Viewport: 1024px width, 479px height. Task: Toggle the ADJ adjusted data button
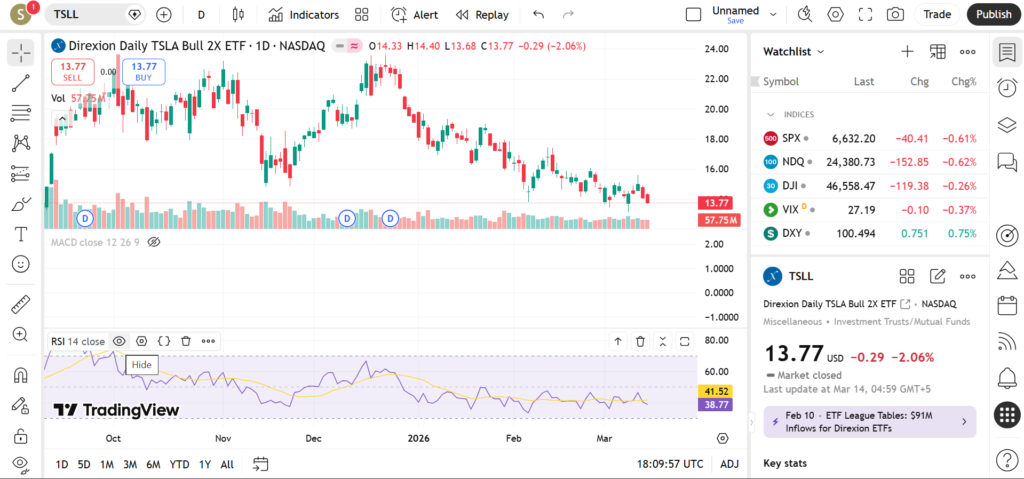click(729, 464)
